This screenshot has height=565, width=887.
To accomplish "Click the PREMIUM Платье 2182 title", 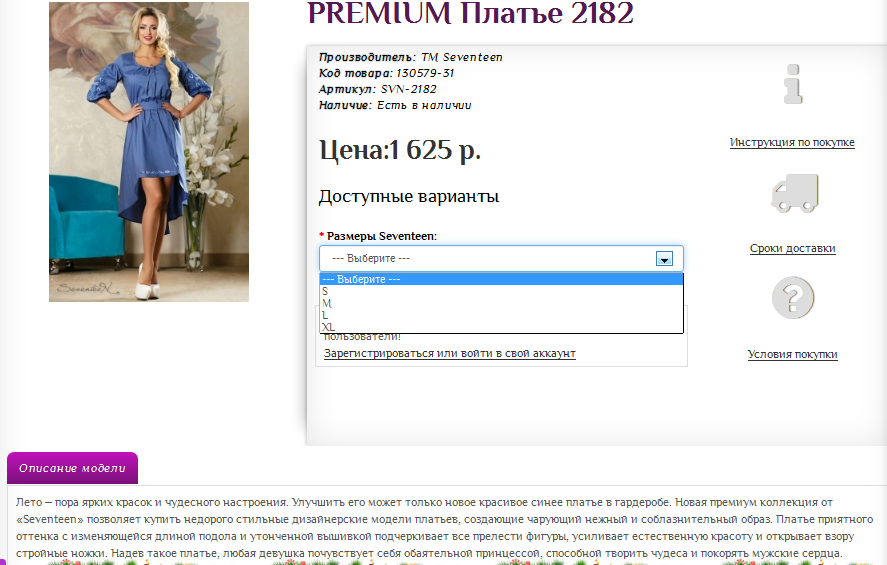I will pyautogui.click(x=470, y=14).
